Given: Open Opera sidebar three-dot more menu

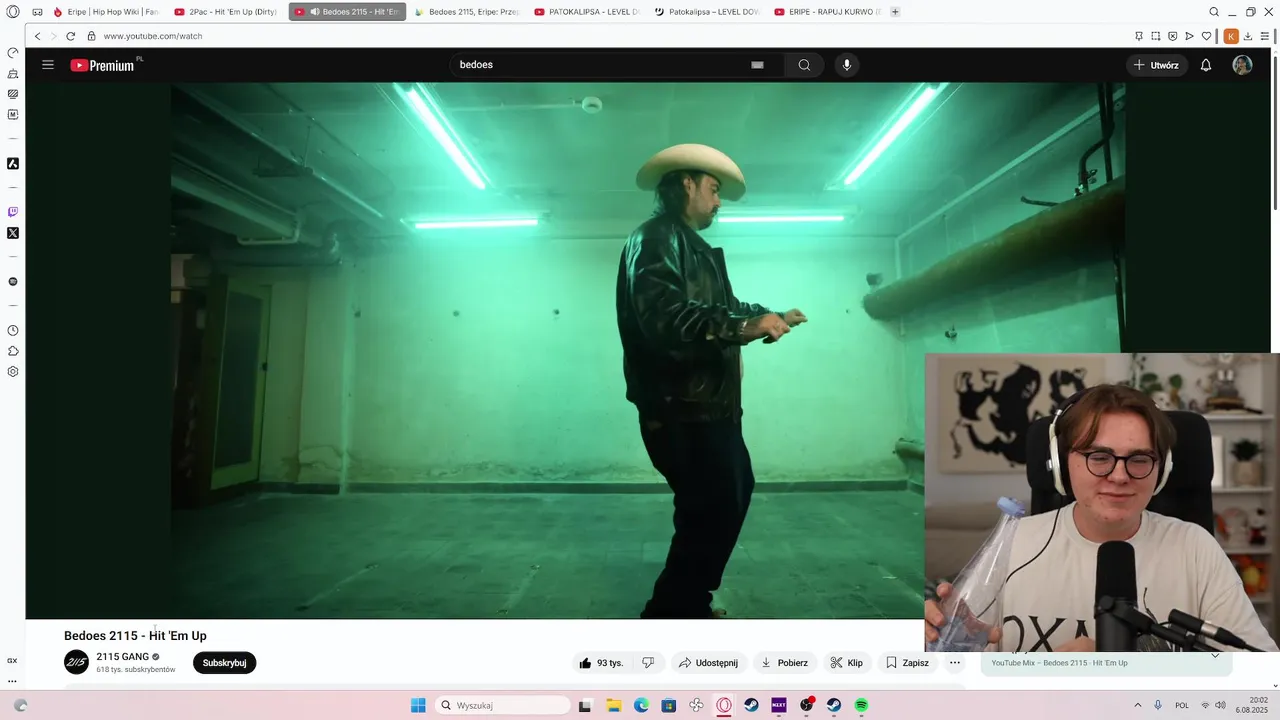Looking at the screenshot, I should coord(13,682).
